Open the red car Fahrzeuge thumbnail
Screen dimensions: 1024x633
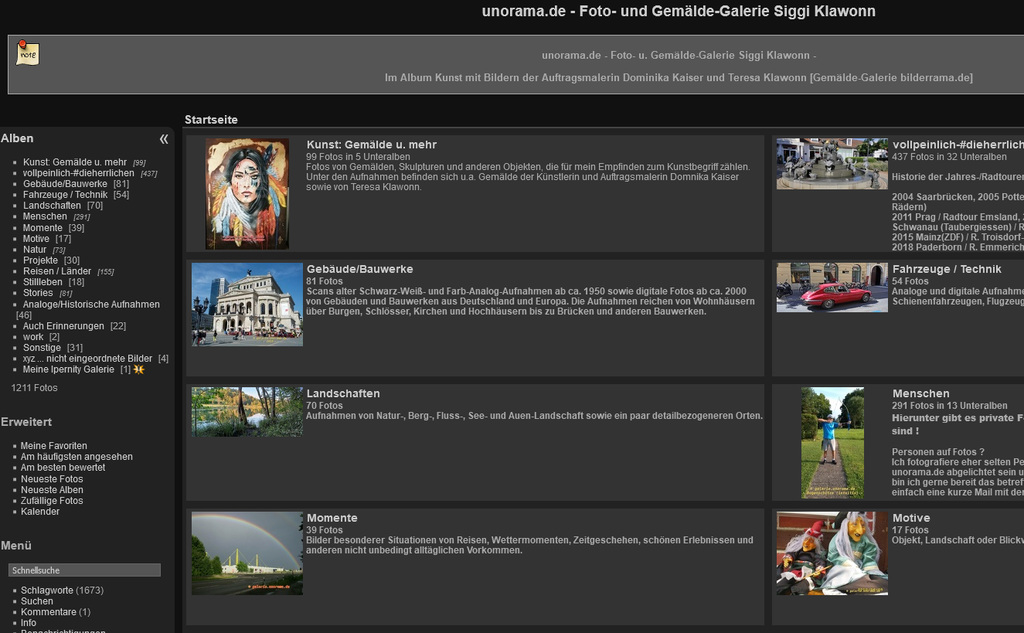point(832,288)
